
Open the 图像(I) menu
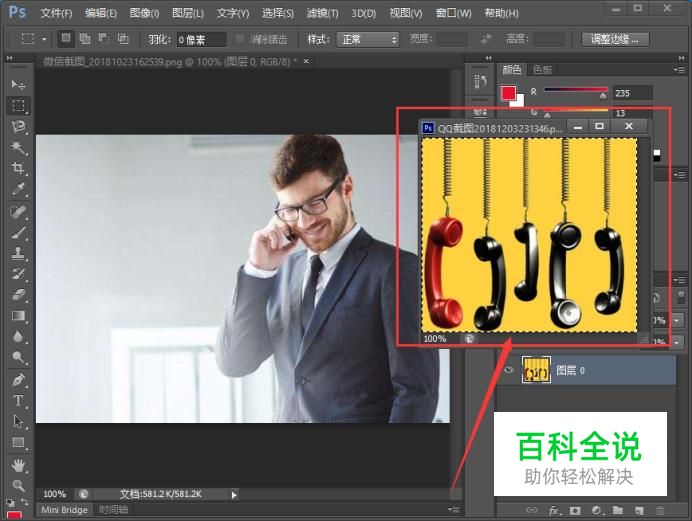click(x=144, y=13)
